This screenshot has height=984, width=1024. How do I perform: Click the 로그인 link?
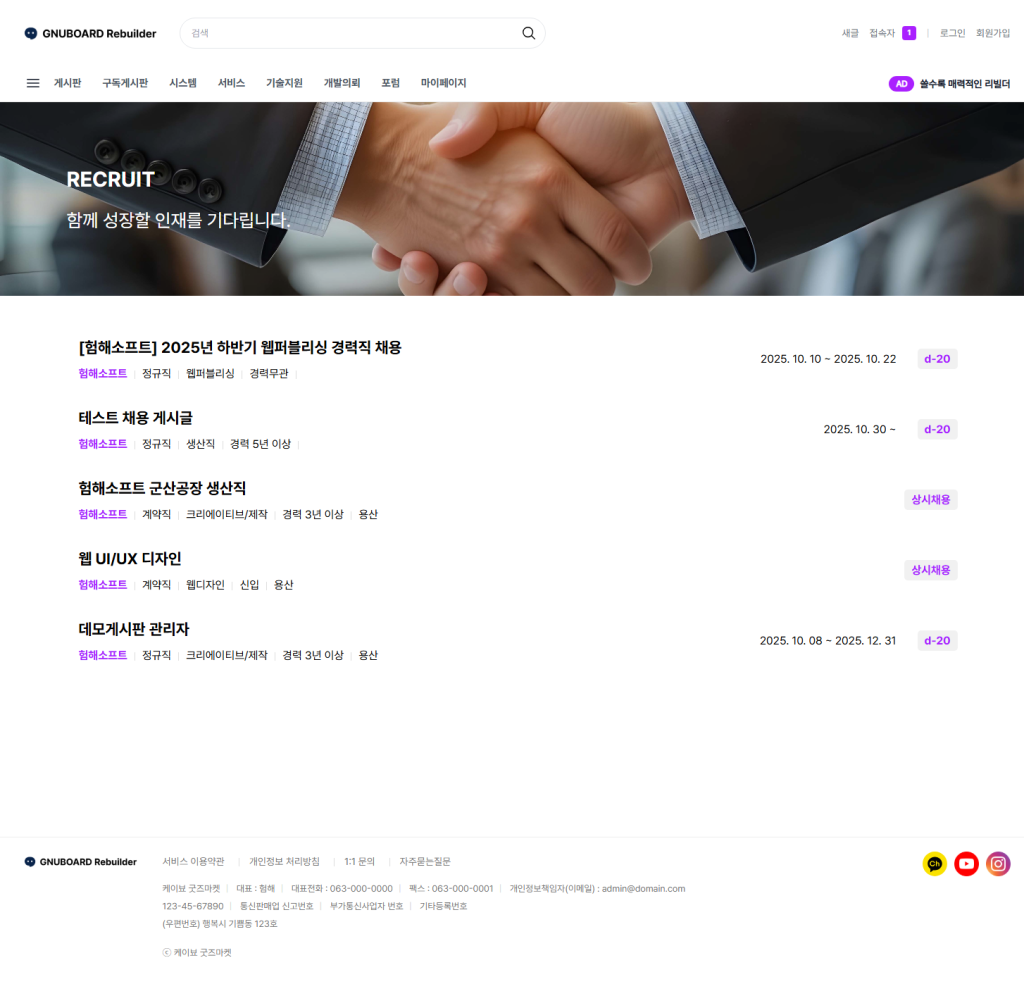point(952,33)
